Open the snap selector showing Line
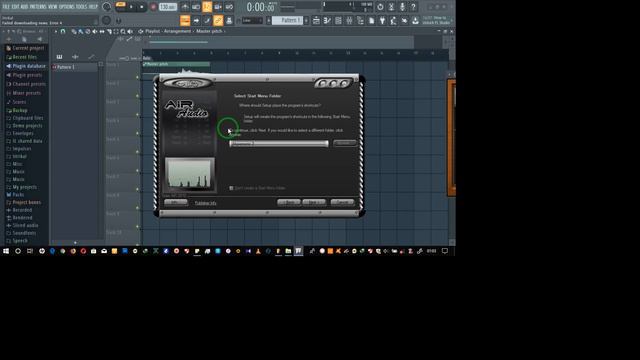 pyautogui.click(x=252, y=20)
